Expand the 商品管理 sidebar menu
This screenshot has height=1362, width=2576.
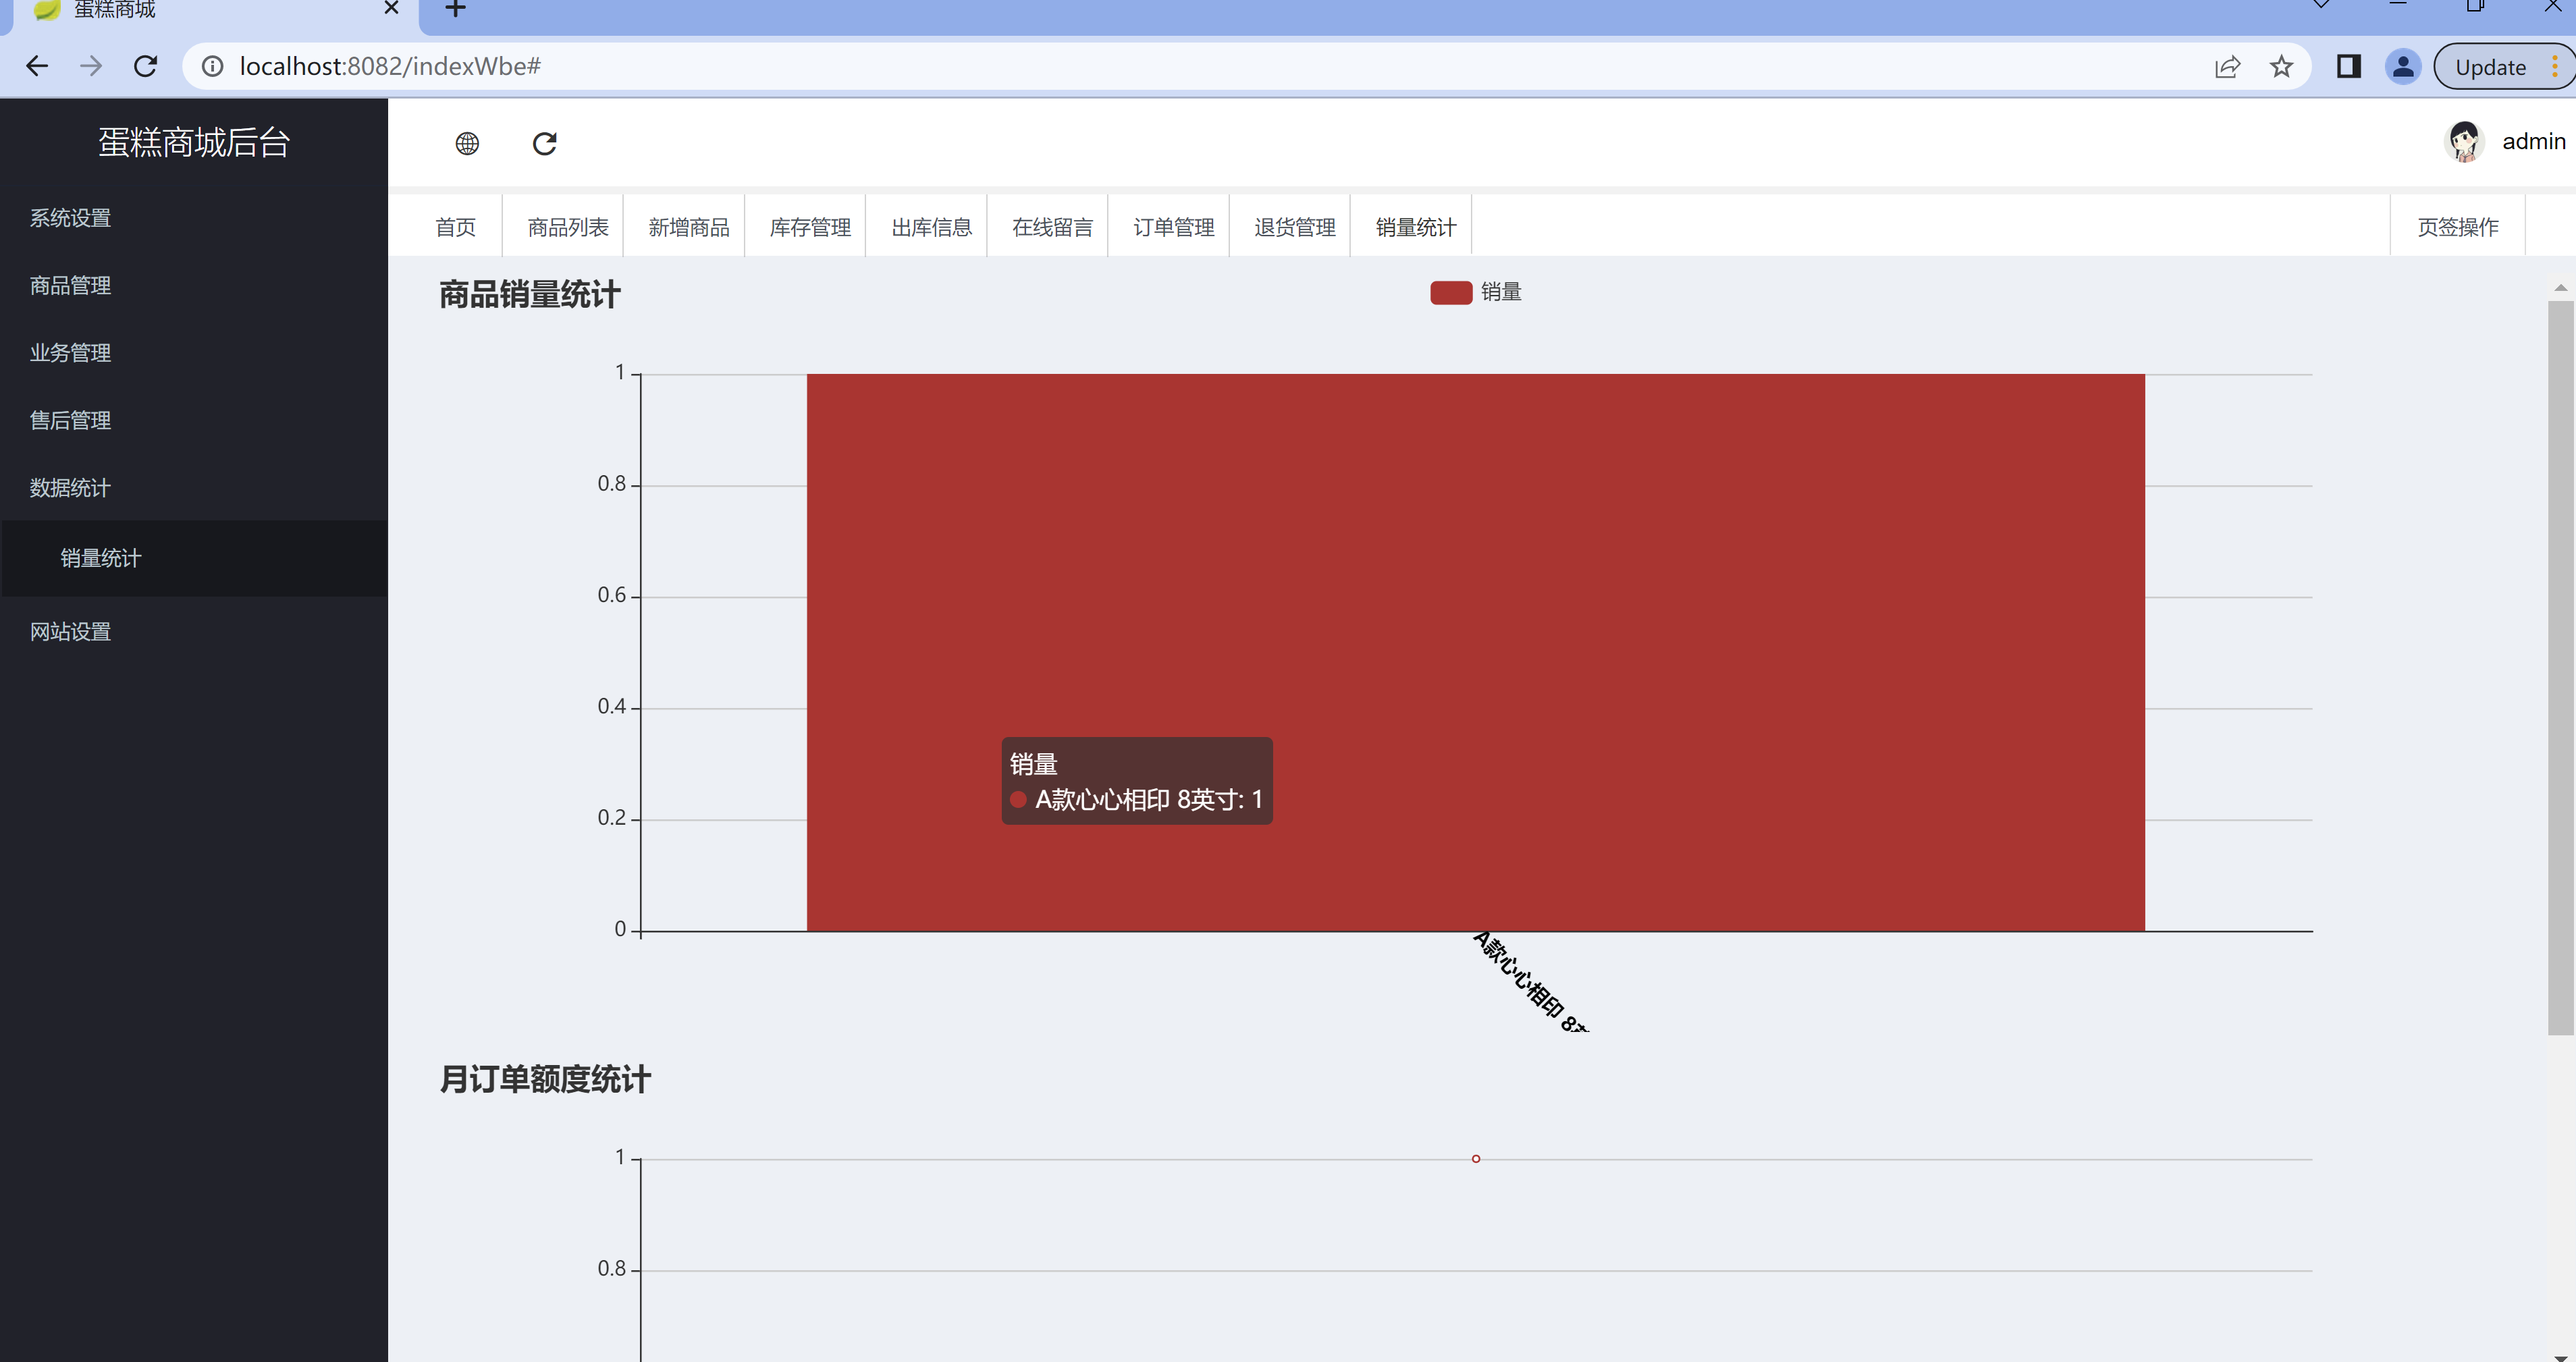point(194,286)
